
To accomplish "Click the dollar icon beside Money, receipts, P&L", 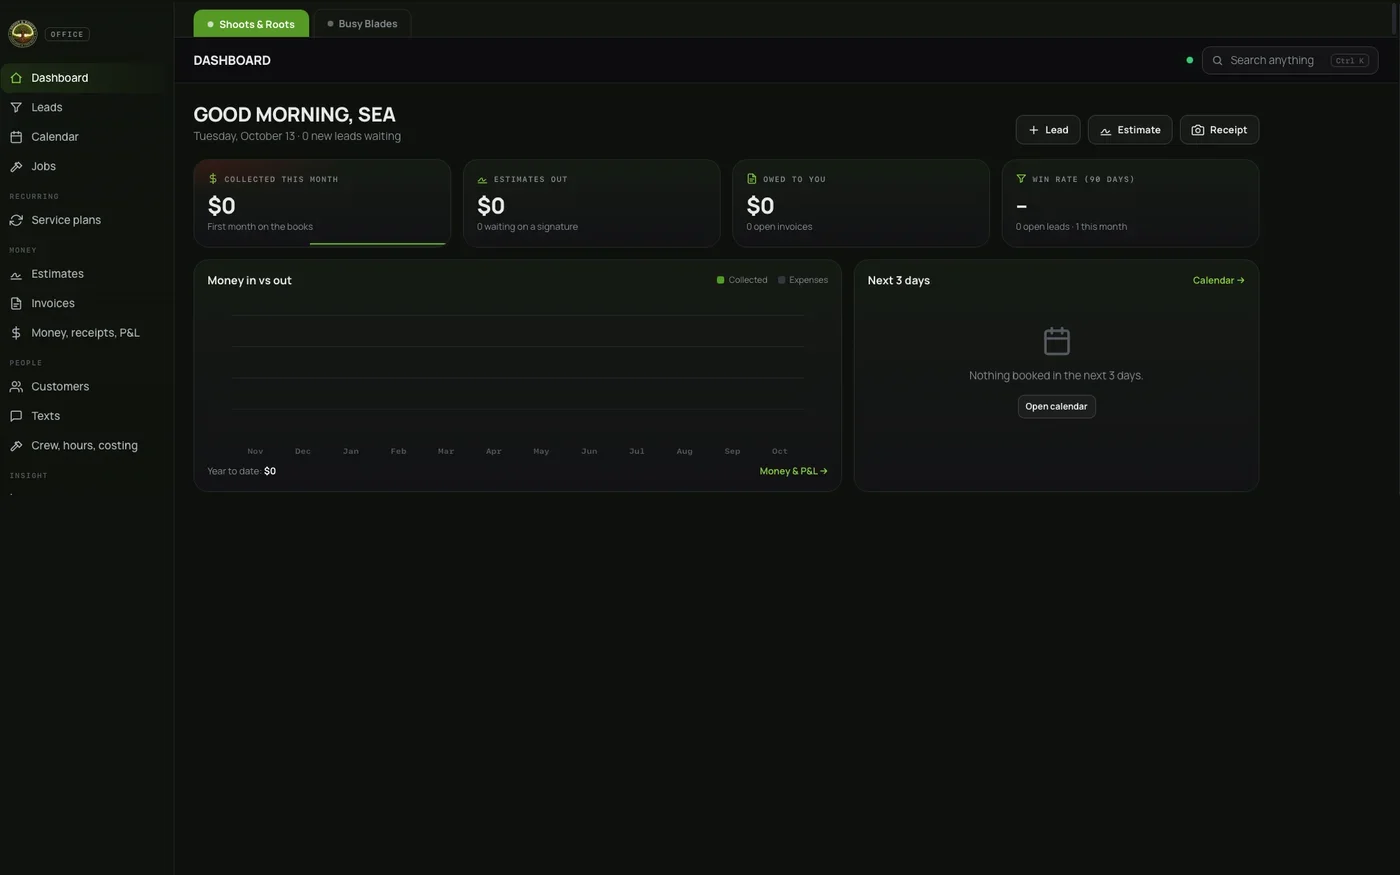I will (16, 333).
